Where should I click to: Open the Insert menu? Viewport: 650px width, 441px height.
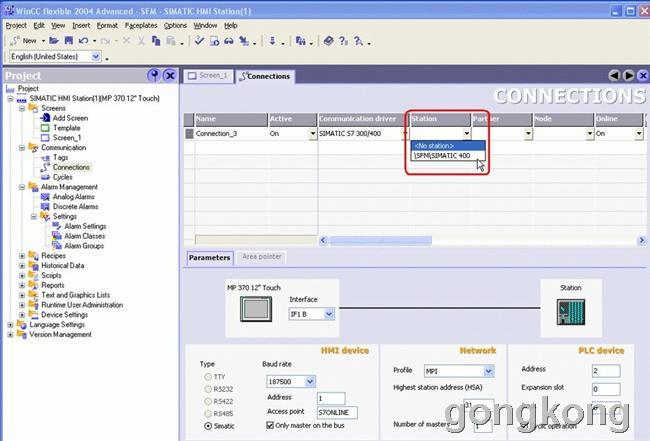pyautogui.click(x=81, y=26)
